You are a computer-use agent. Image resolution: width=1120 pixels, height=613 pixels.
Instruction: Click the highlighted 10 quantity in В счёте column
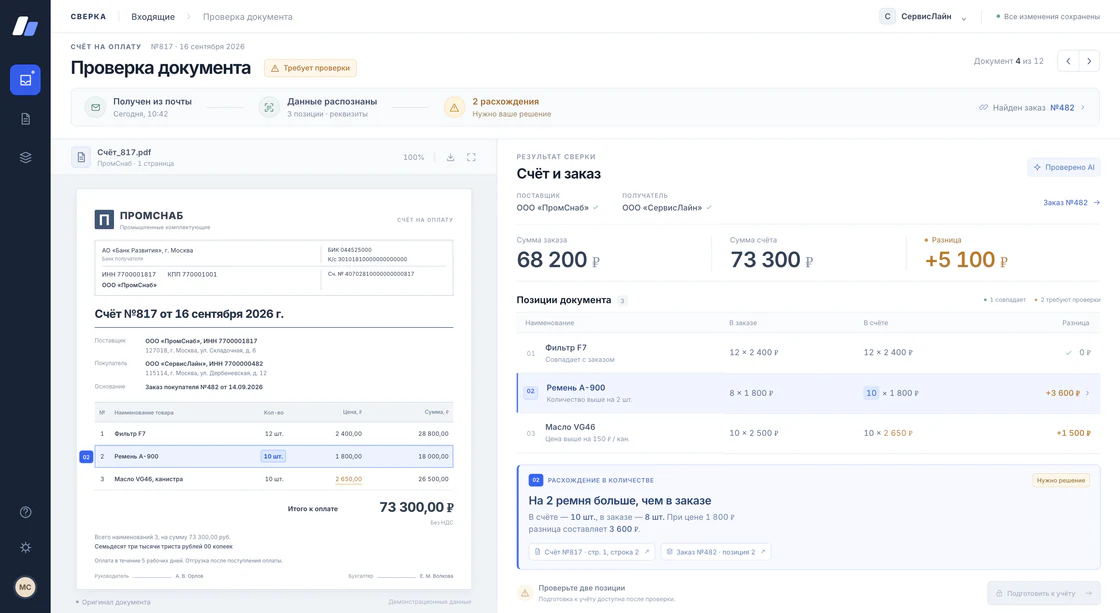[x=871, y=393]
